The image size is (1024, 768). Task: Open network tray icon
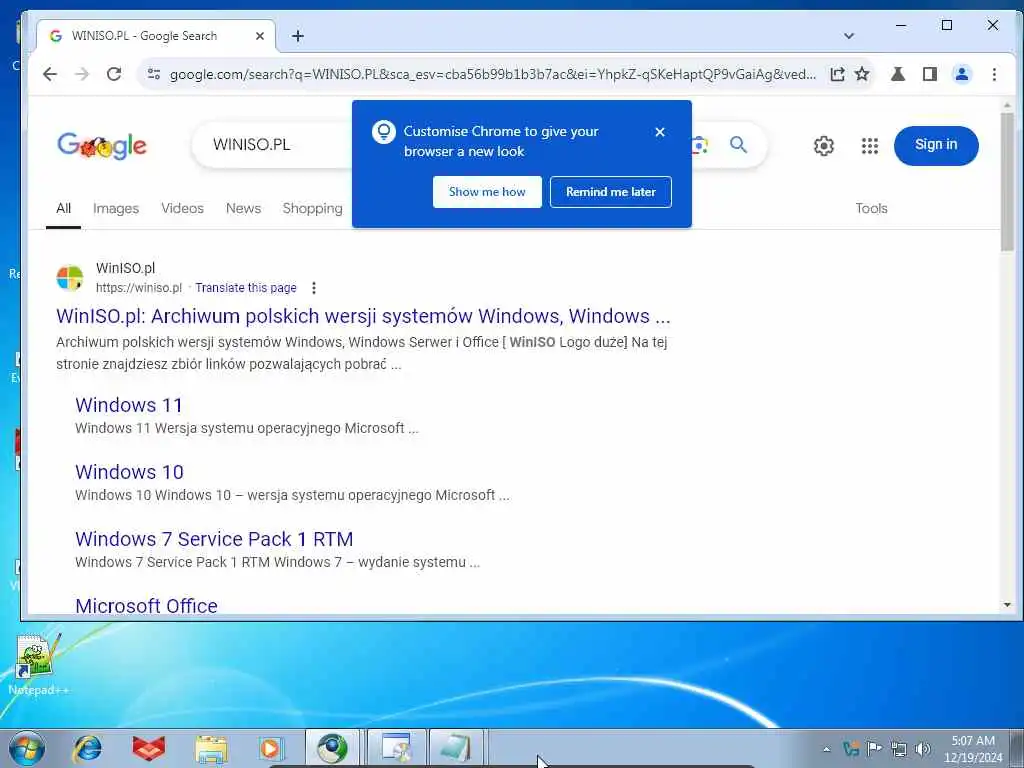[899, 749]
